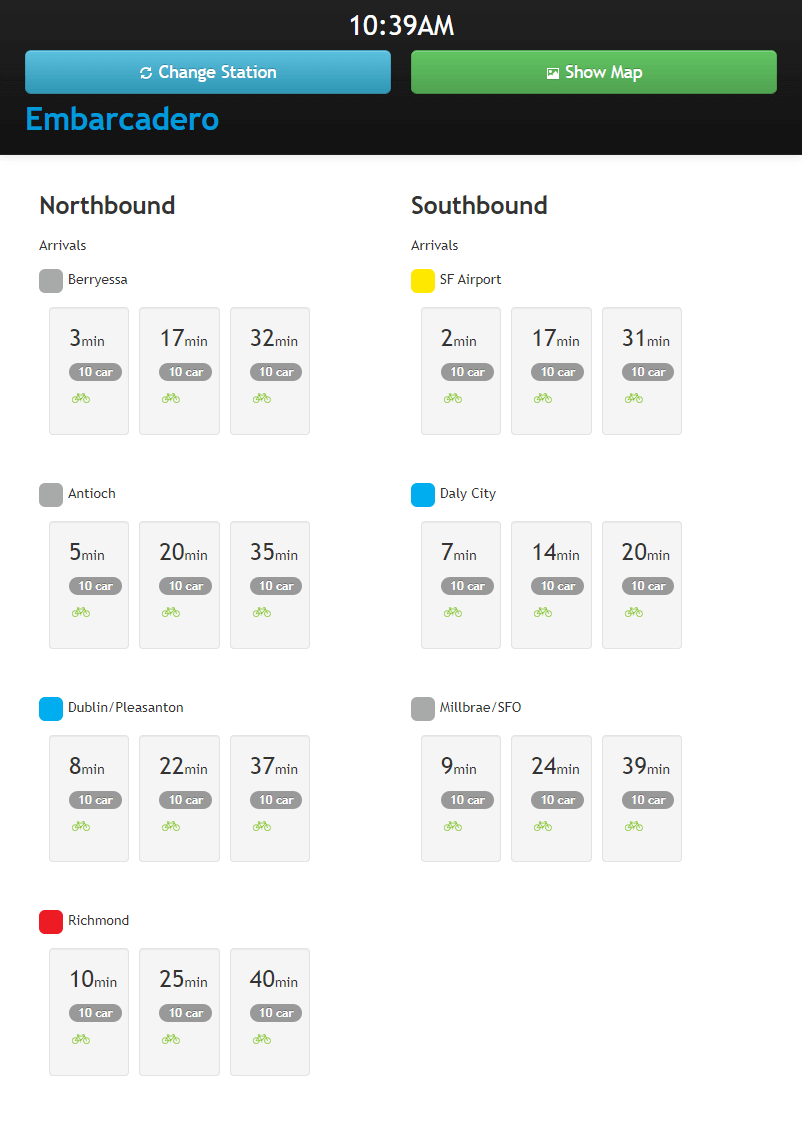Click the refresh icon in Change Station

[146, 73]
